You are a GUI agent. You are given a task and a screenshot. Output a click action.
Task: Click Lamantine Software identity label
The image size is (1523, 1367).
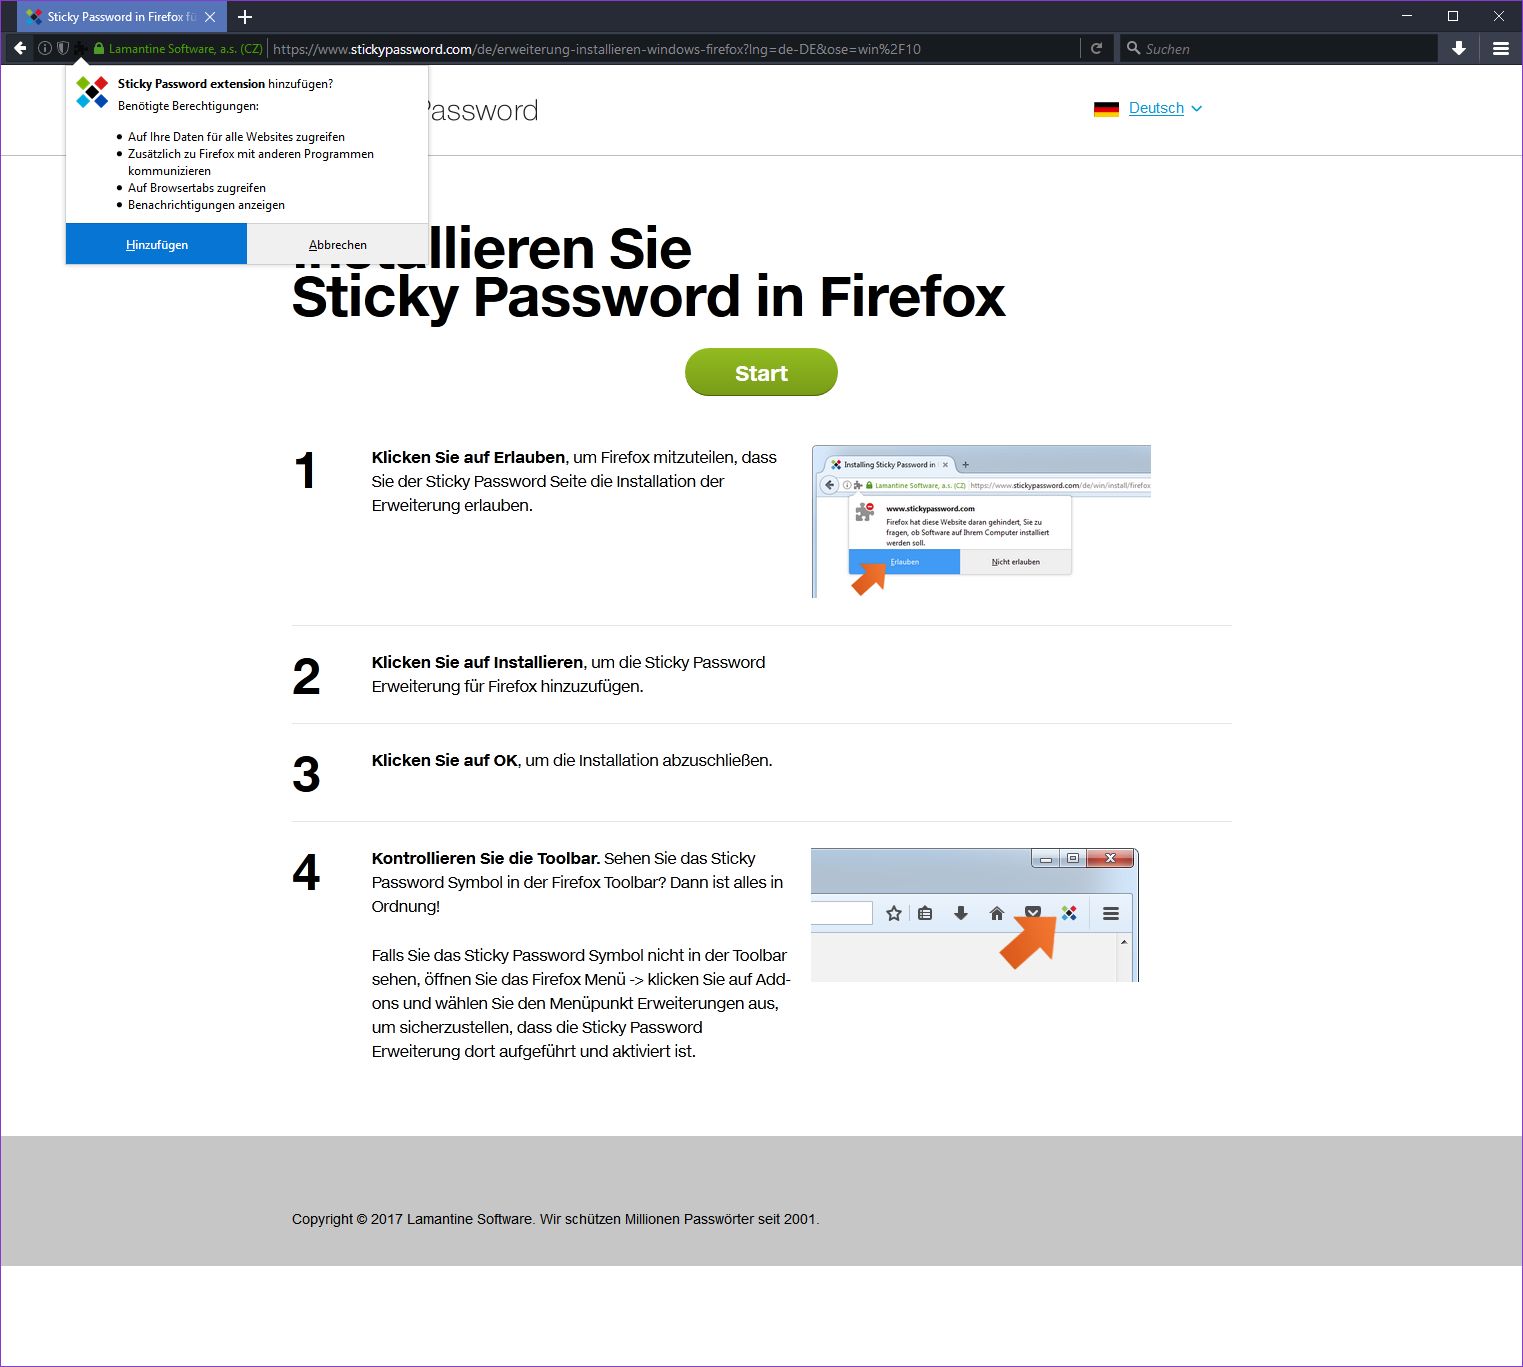coord(186,49)
